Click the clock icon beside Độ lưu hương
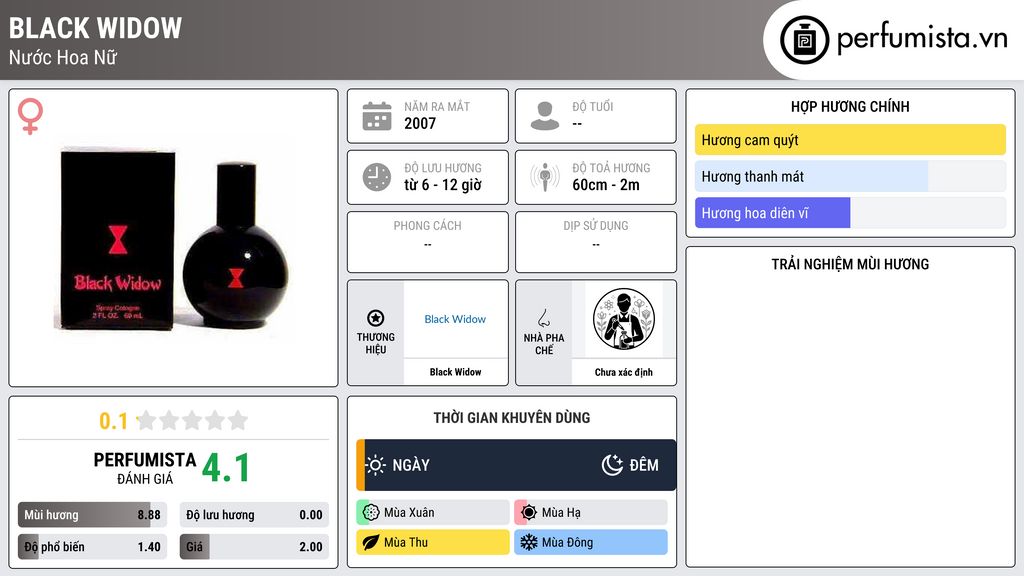The height and width of the screenshot is (576, 1024). 377,177
